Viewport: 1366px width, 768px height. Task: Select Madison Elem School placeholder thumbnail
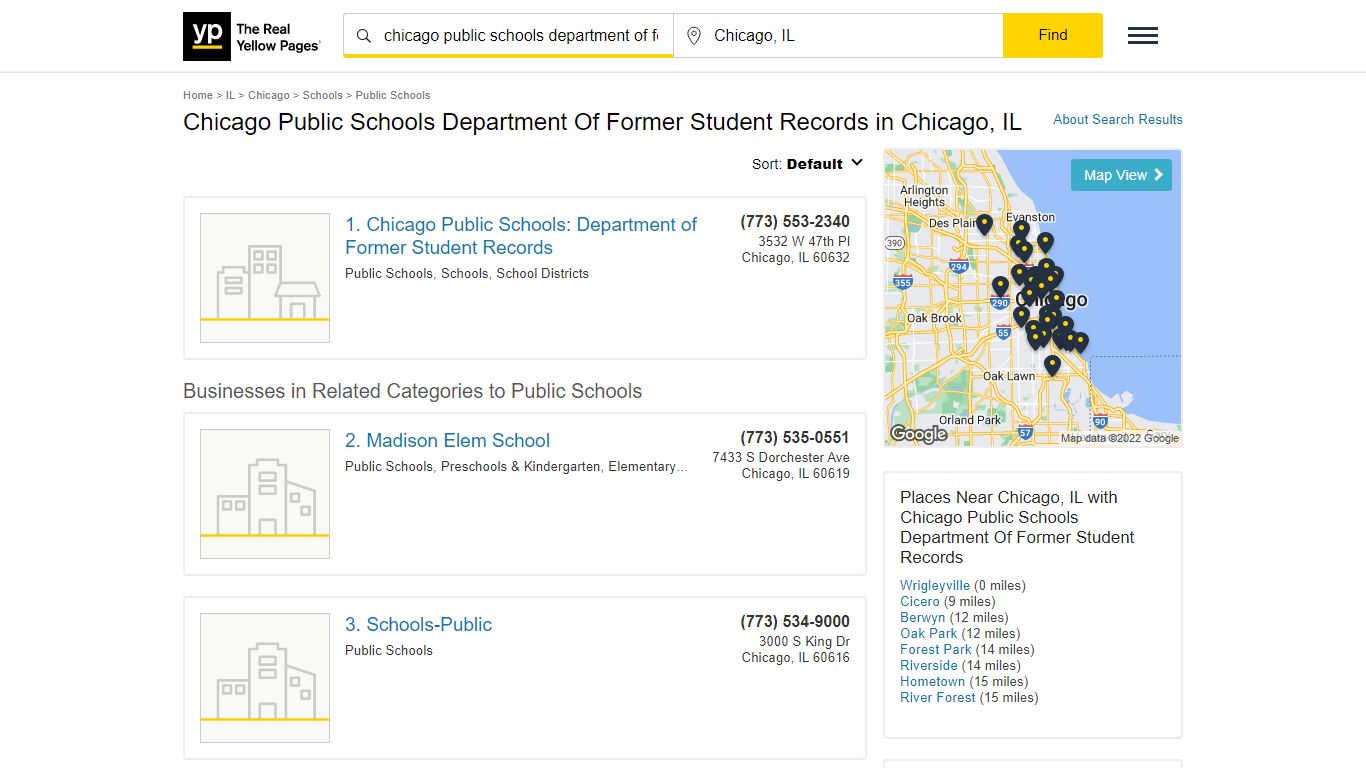265,494
